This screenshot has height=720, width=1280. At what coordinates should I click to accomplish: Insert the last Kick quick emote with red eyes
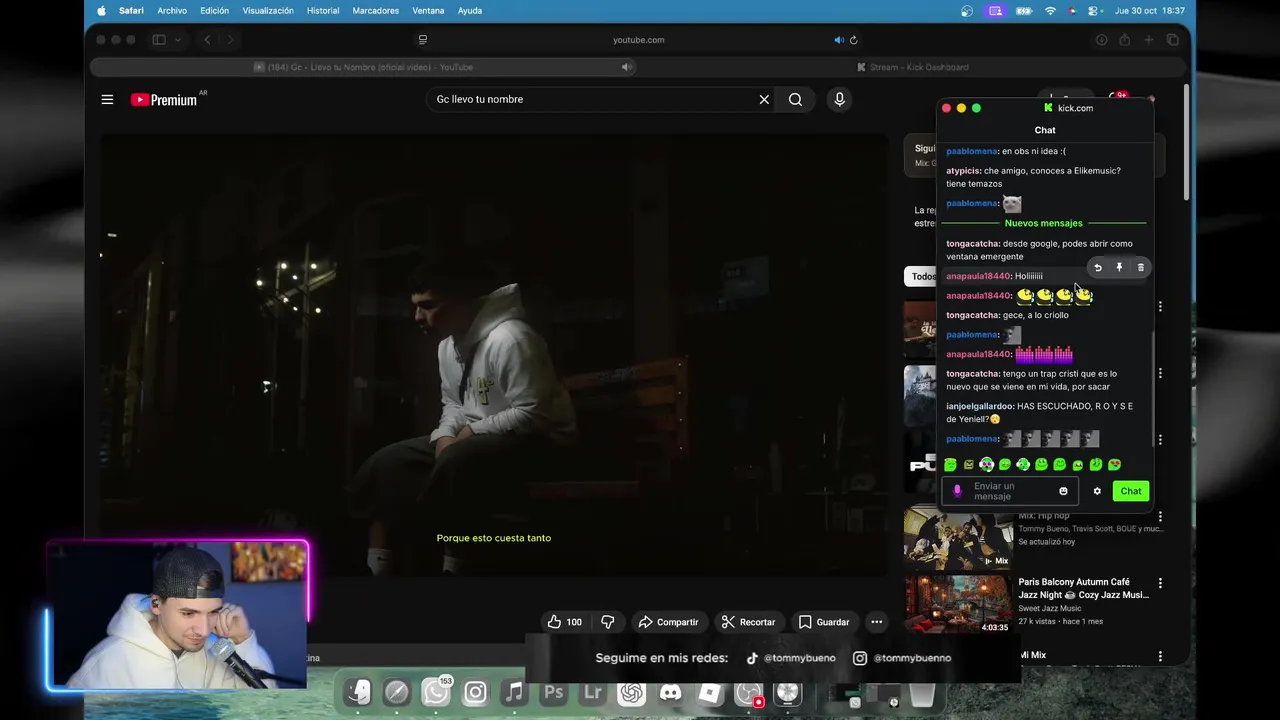coord(1115,465)
